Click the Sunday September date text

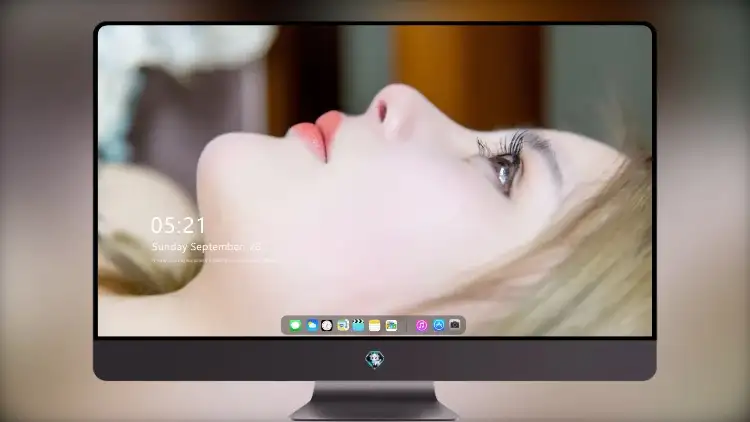(206, 247)
